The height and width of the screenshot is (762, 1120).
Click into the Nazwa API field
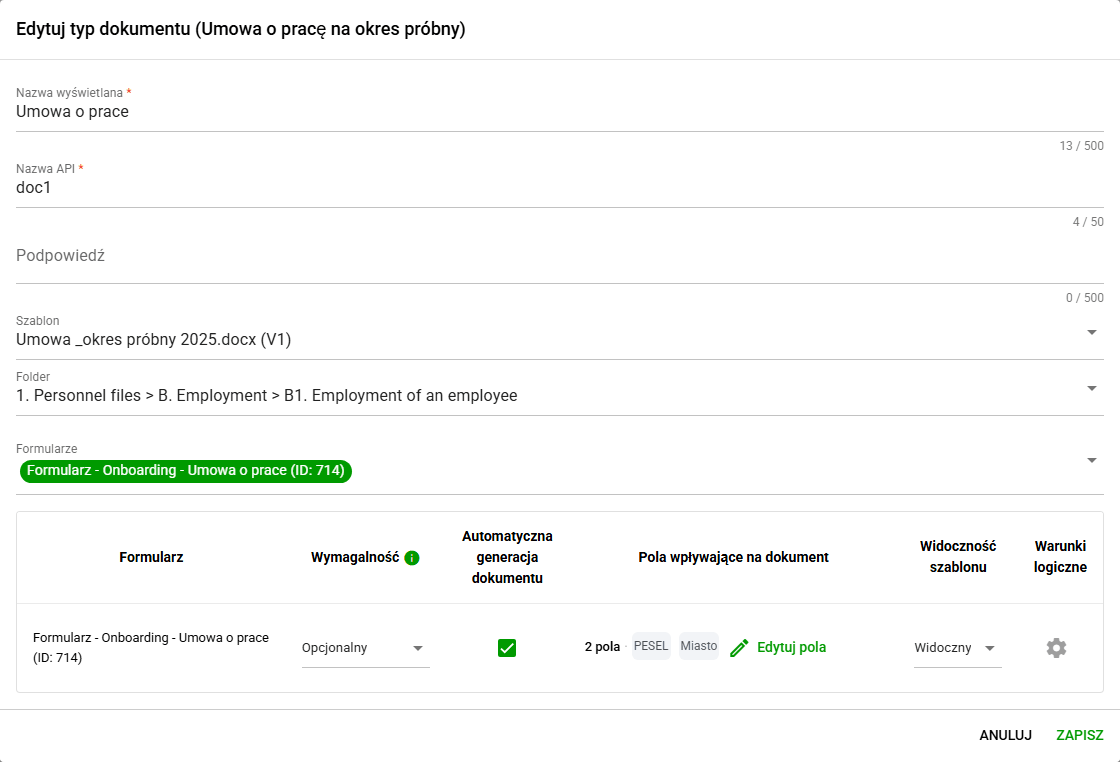click(x=559, y=188)
